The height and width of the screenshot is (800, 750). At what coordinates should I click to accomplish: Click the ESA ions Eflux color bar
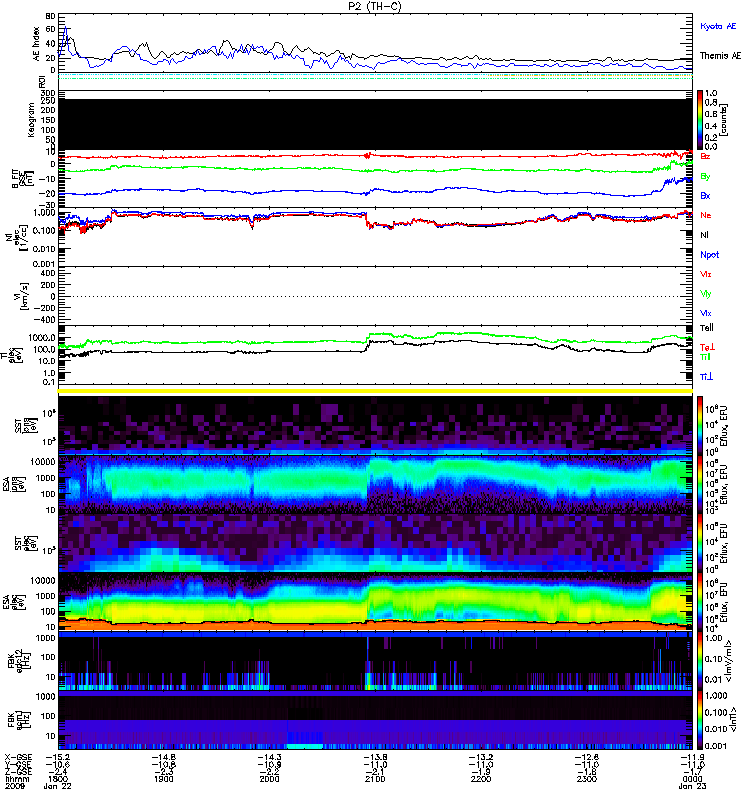coord(700,484)
